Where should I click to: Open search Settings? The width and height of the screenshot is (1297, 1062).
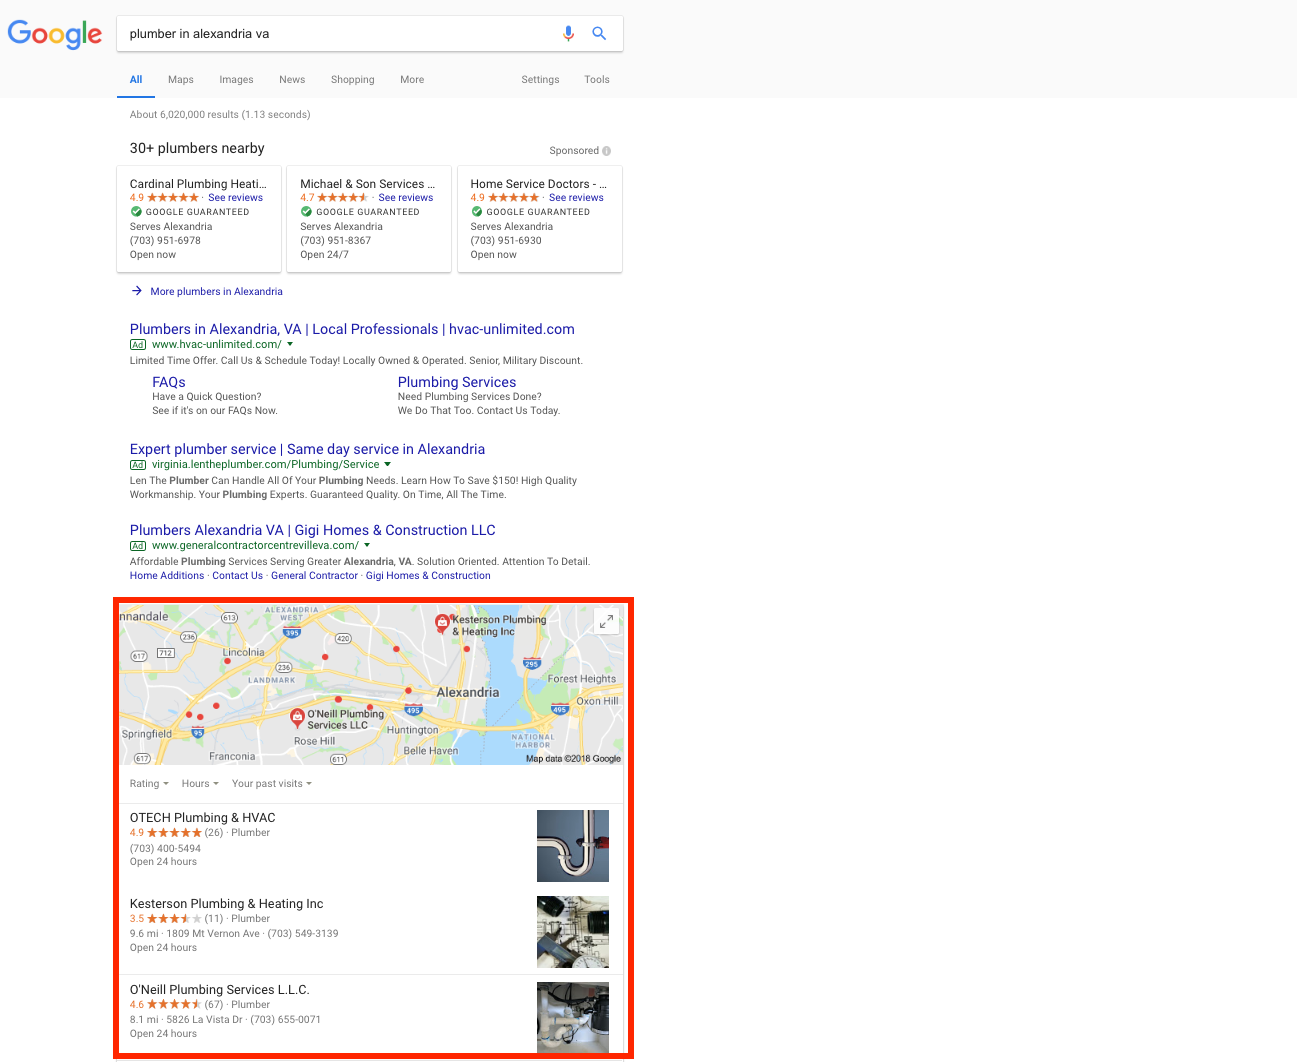pyautogui.click(x=540, y=80)
